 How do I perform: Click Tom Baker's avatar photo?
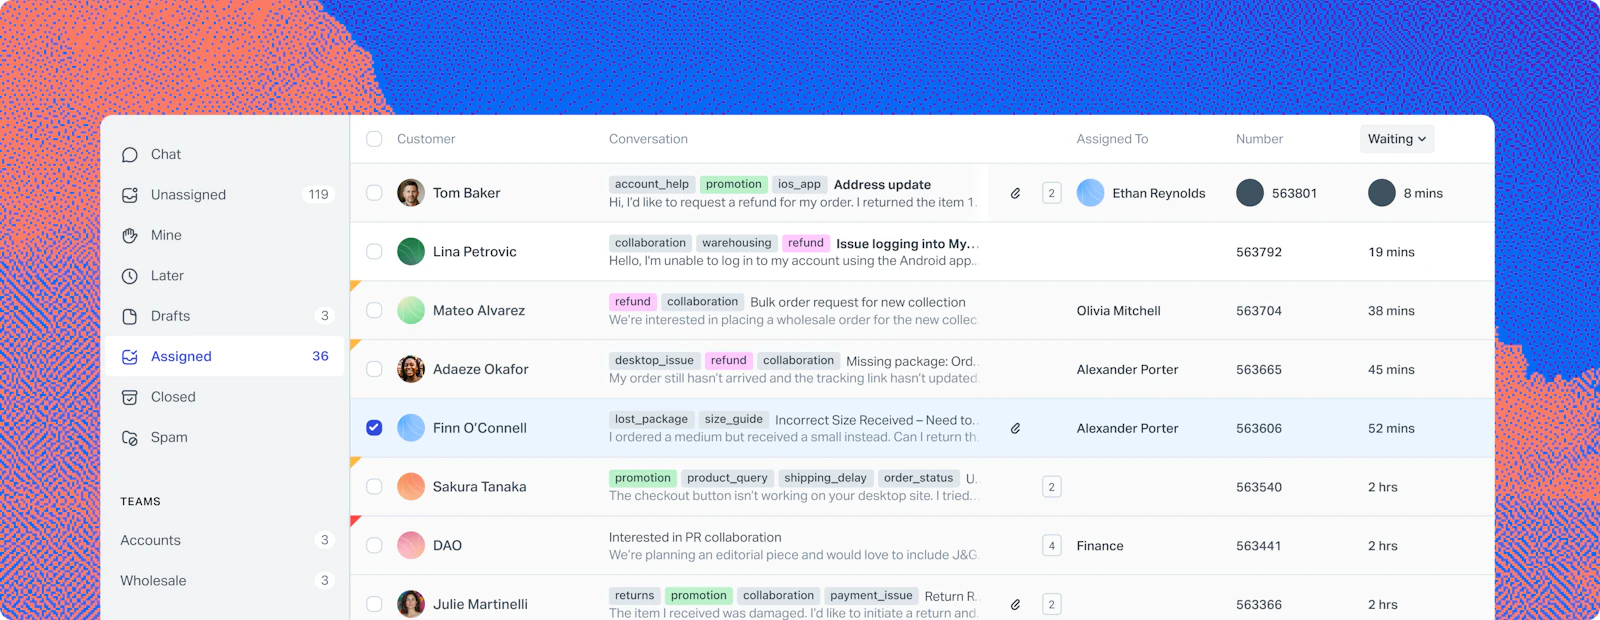pos(411,193)
